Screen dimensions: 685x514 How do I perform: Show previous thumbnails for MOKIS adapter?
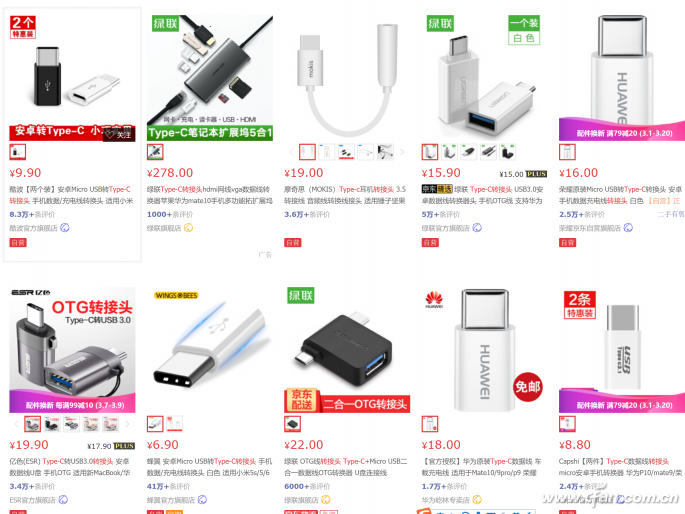coord(291,152)
